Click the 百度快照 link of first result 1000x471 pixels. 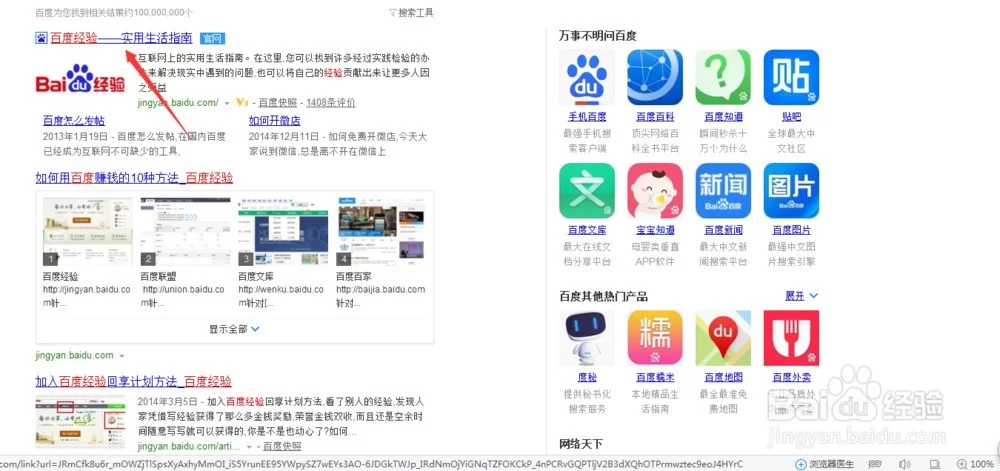click(278, 103)
